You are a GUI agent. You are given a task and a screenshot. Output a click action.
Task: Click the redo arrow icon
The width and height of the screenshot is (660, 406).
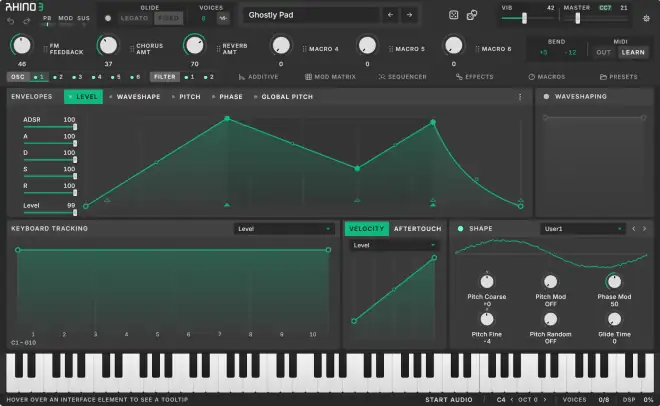[27, 21]
